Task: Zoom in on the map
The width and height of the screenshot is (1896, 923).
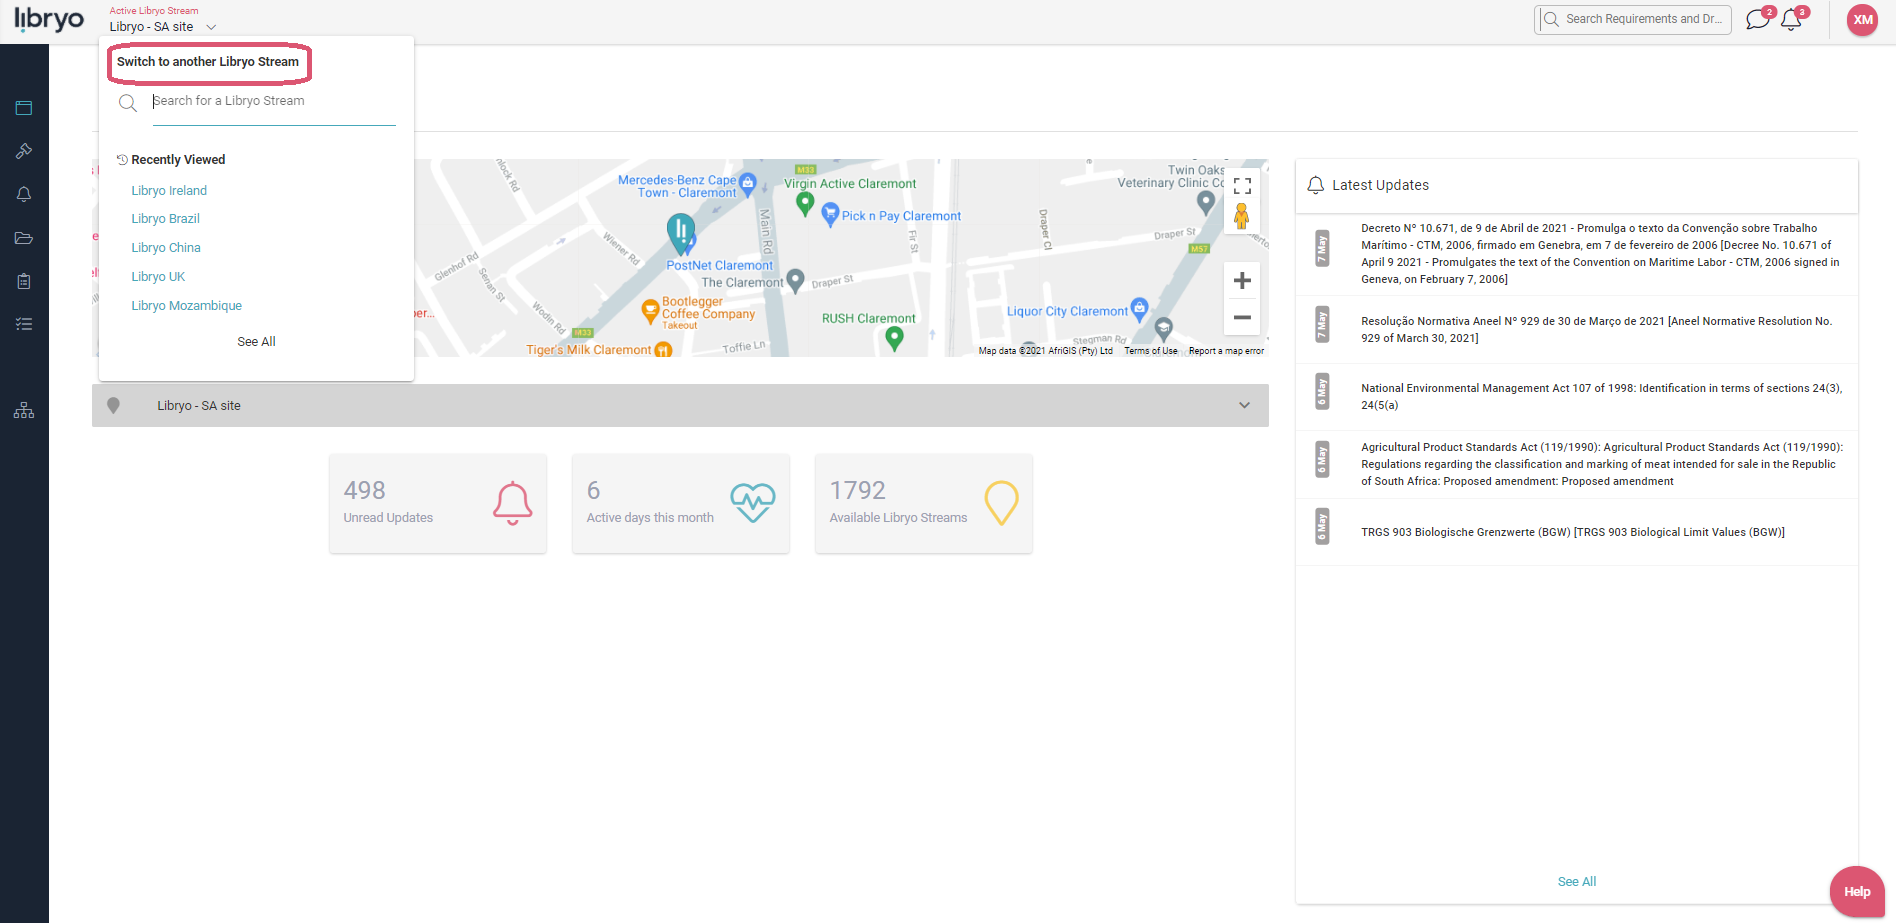Action: tap(1242, 281)
